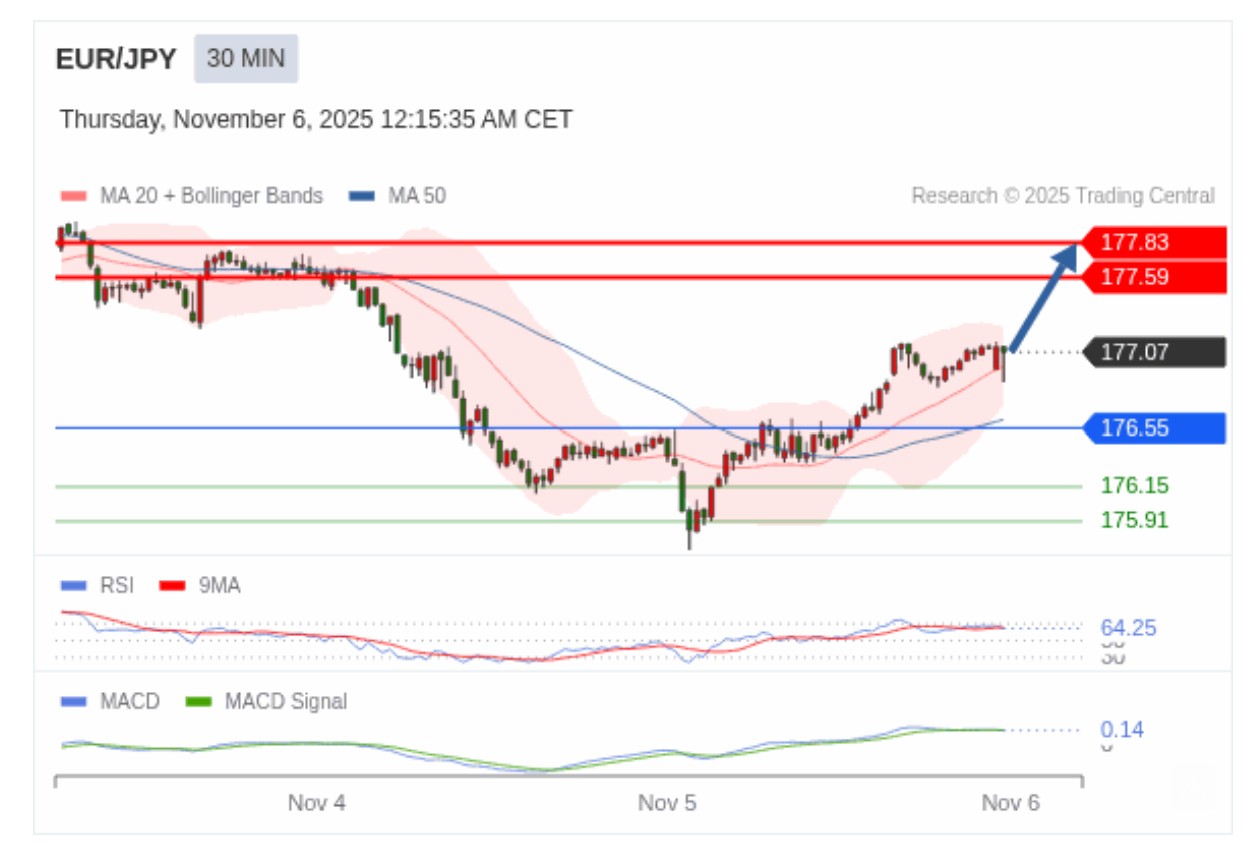This screenshot has width=1250, height=862.
Task: Toggle the MACD legend entry
Action: point(110,702)
